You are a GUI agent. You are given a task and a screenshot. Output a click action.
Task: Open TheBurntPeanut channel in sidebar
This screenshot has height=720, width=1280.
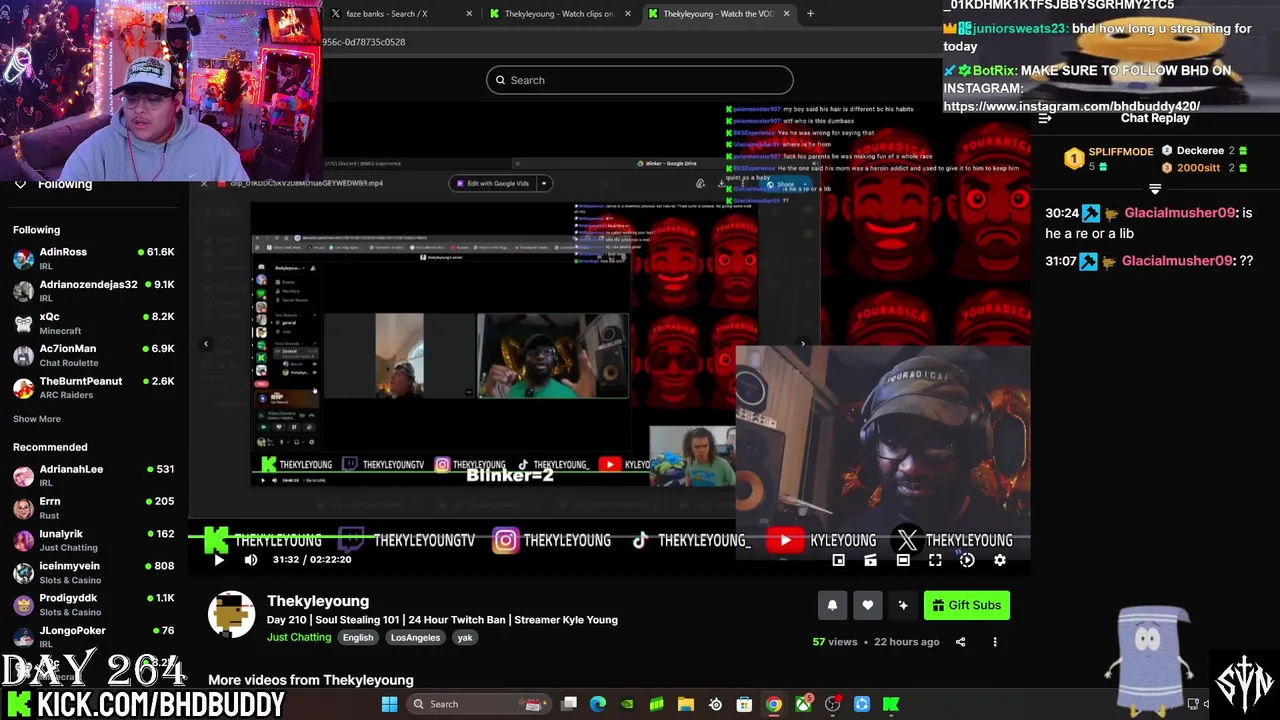[94, 387]
